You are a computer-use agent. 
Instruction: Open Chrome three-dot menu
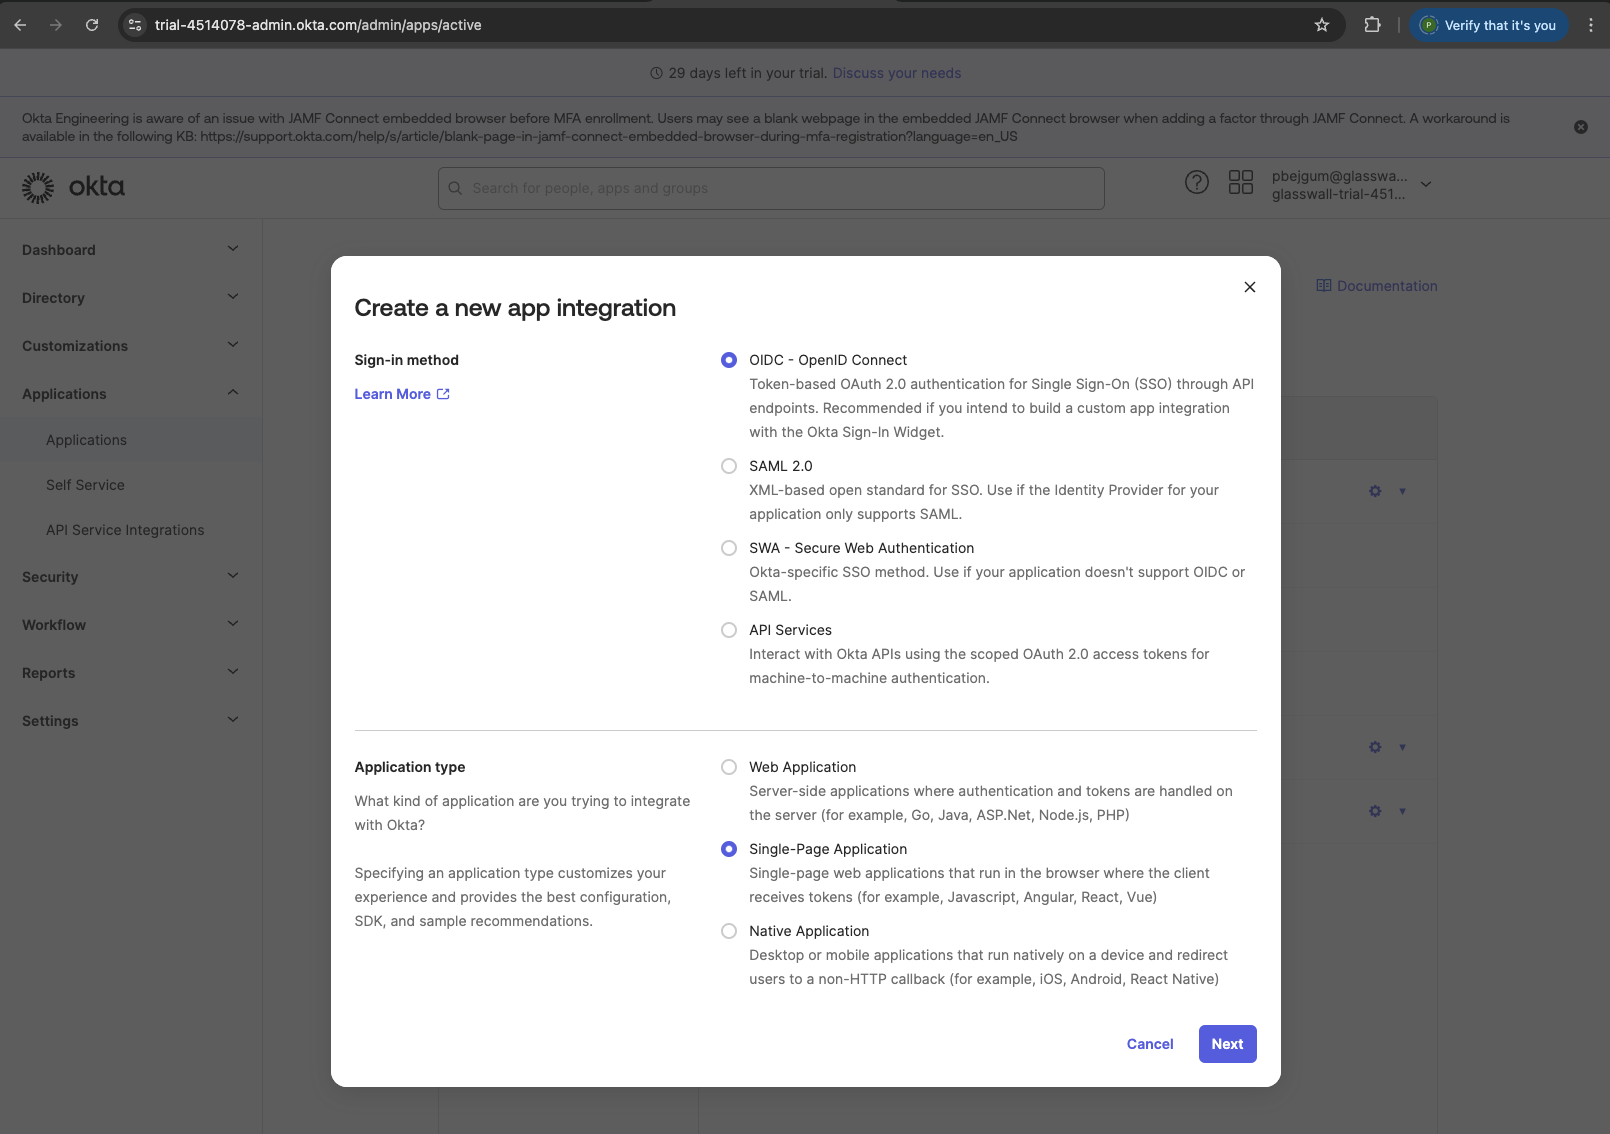coord(1591,25)
